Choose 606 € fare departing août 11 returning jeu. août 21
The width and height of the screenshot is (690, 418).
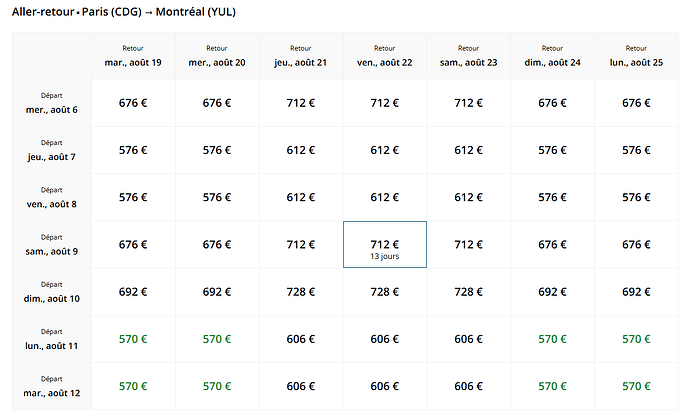[301, 339]
